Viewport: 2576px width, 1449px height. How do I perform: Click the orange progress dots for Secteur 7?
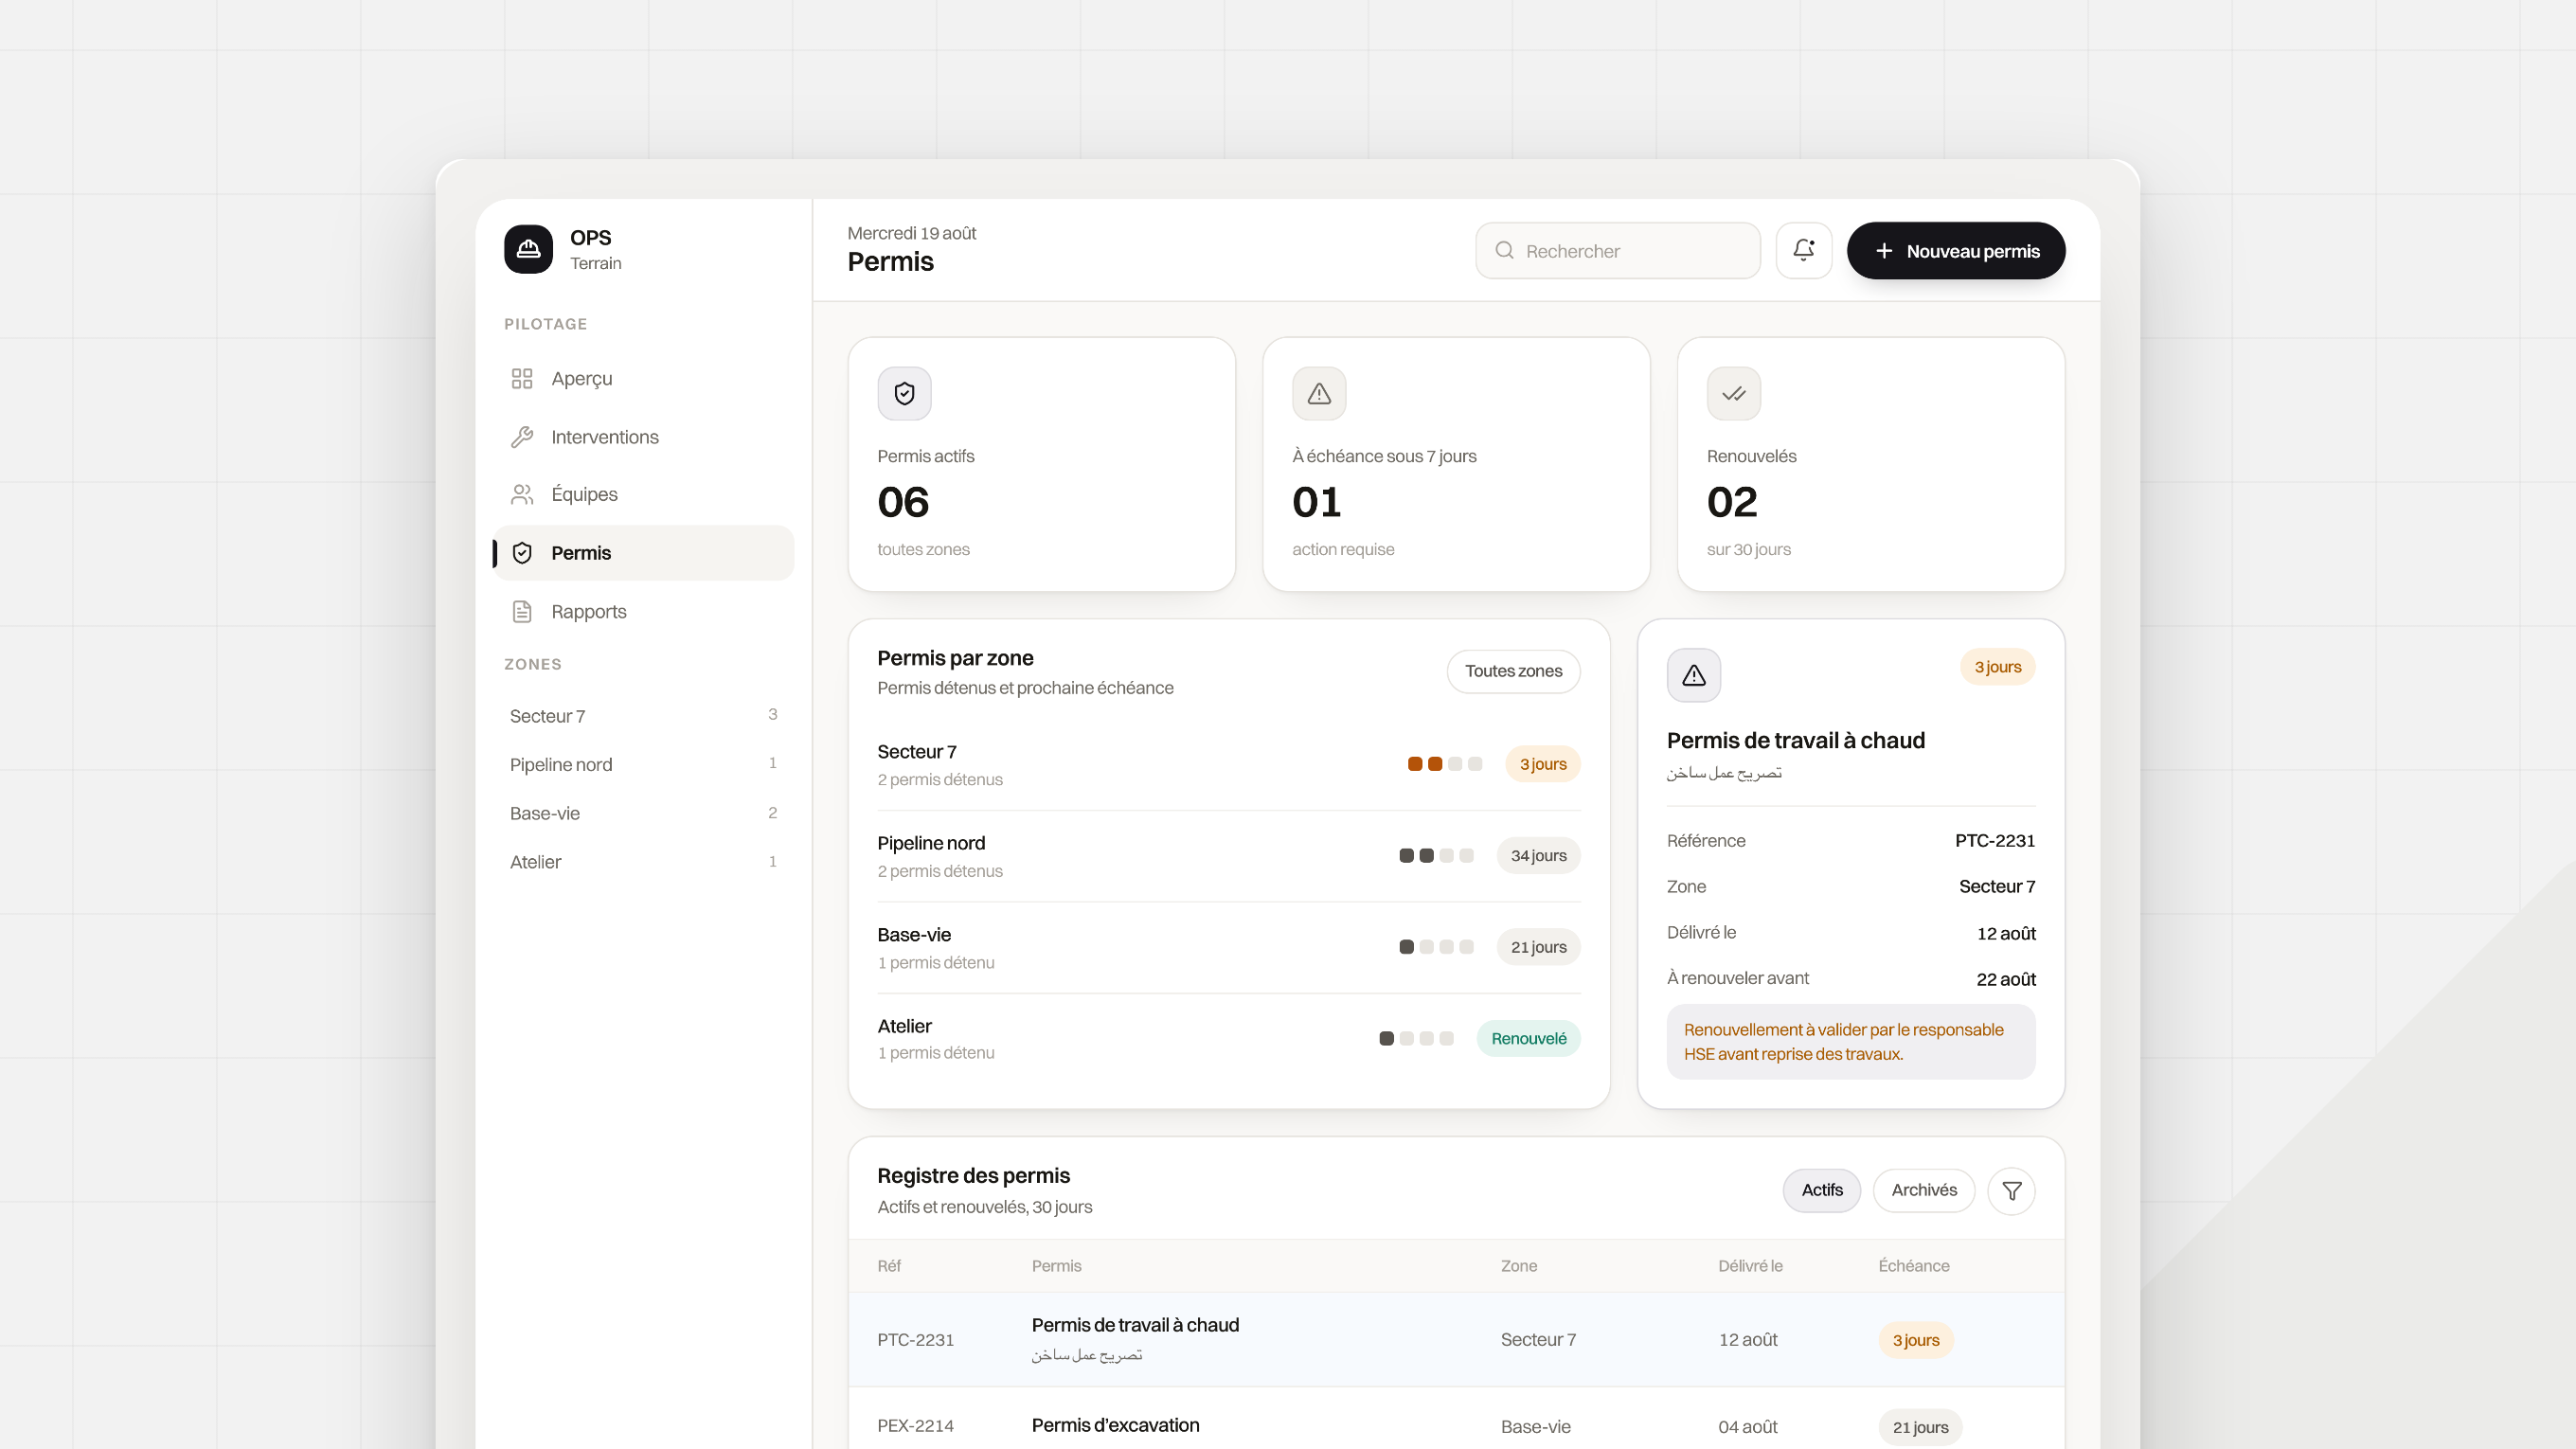(x=1445, y=764)
